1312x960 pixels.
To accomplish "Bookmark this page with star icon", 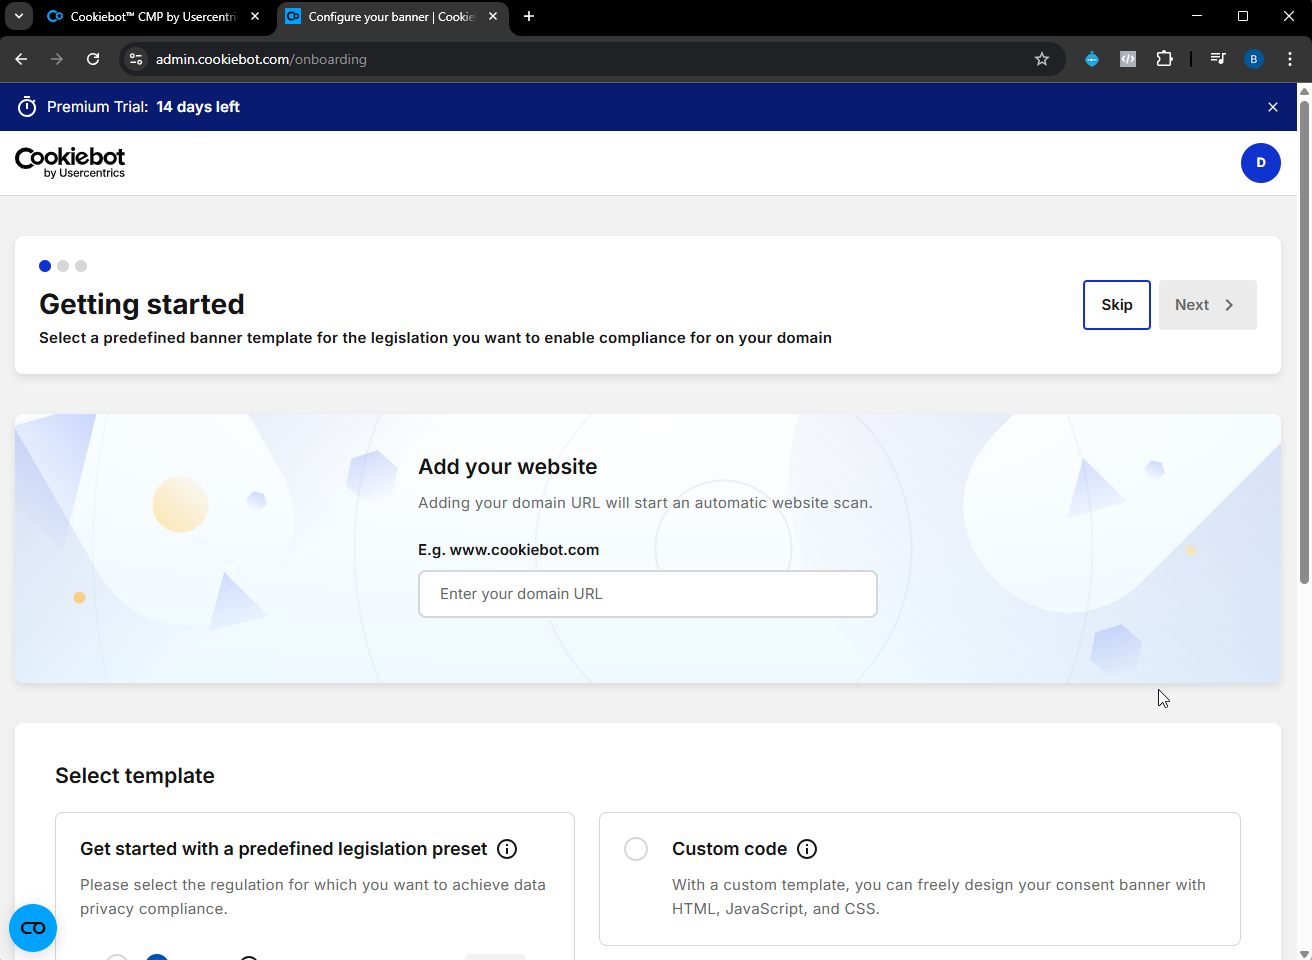I will tap(1042, 59).
